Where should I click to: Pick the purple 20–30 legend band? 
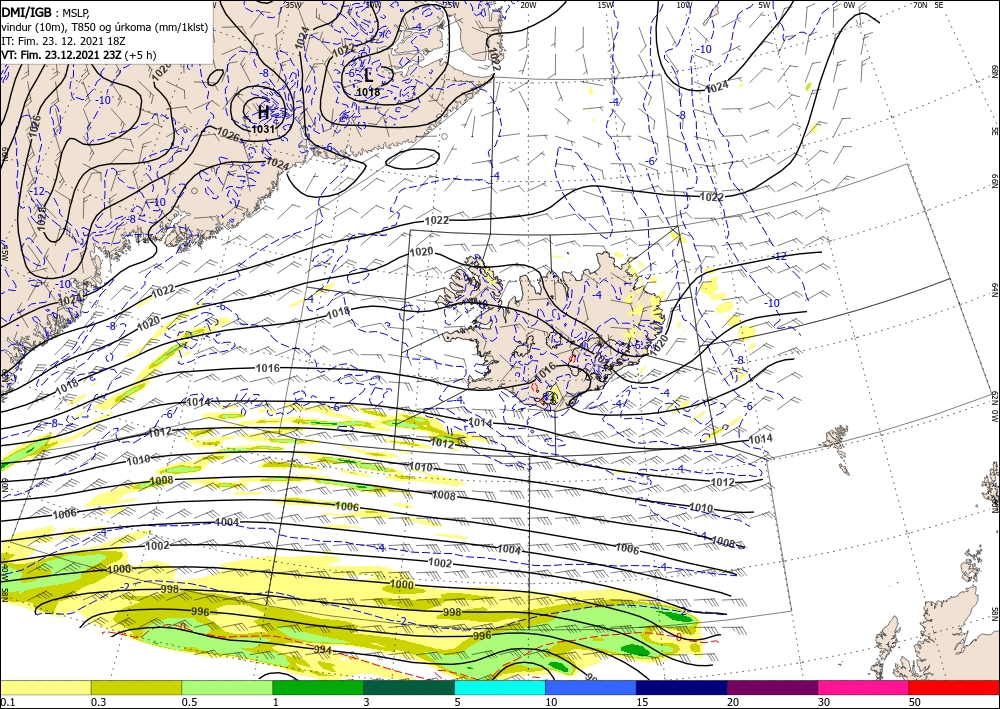[x=772, y=687]
